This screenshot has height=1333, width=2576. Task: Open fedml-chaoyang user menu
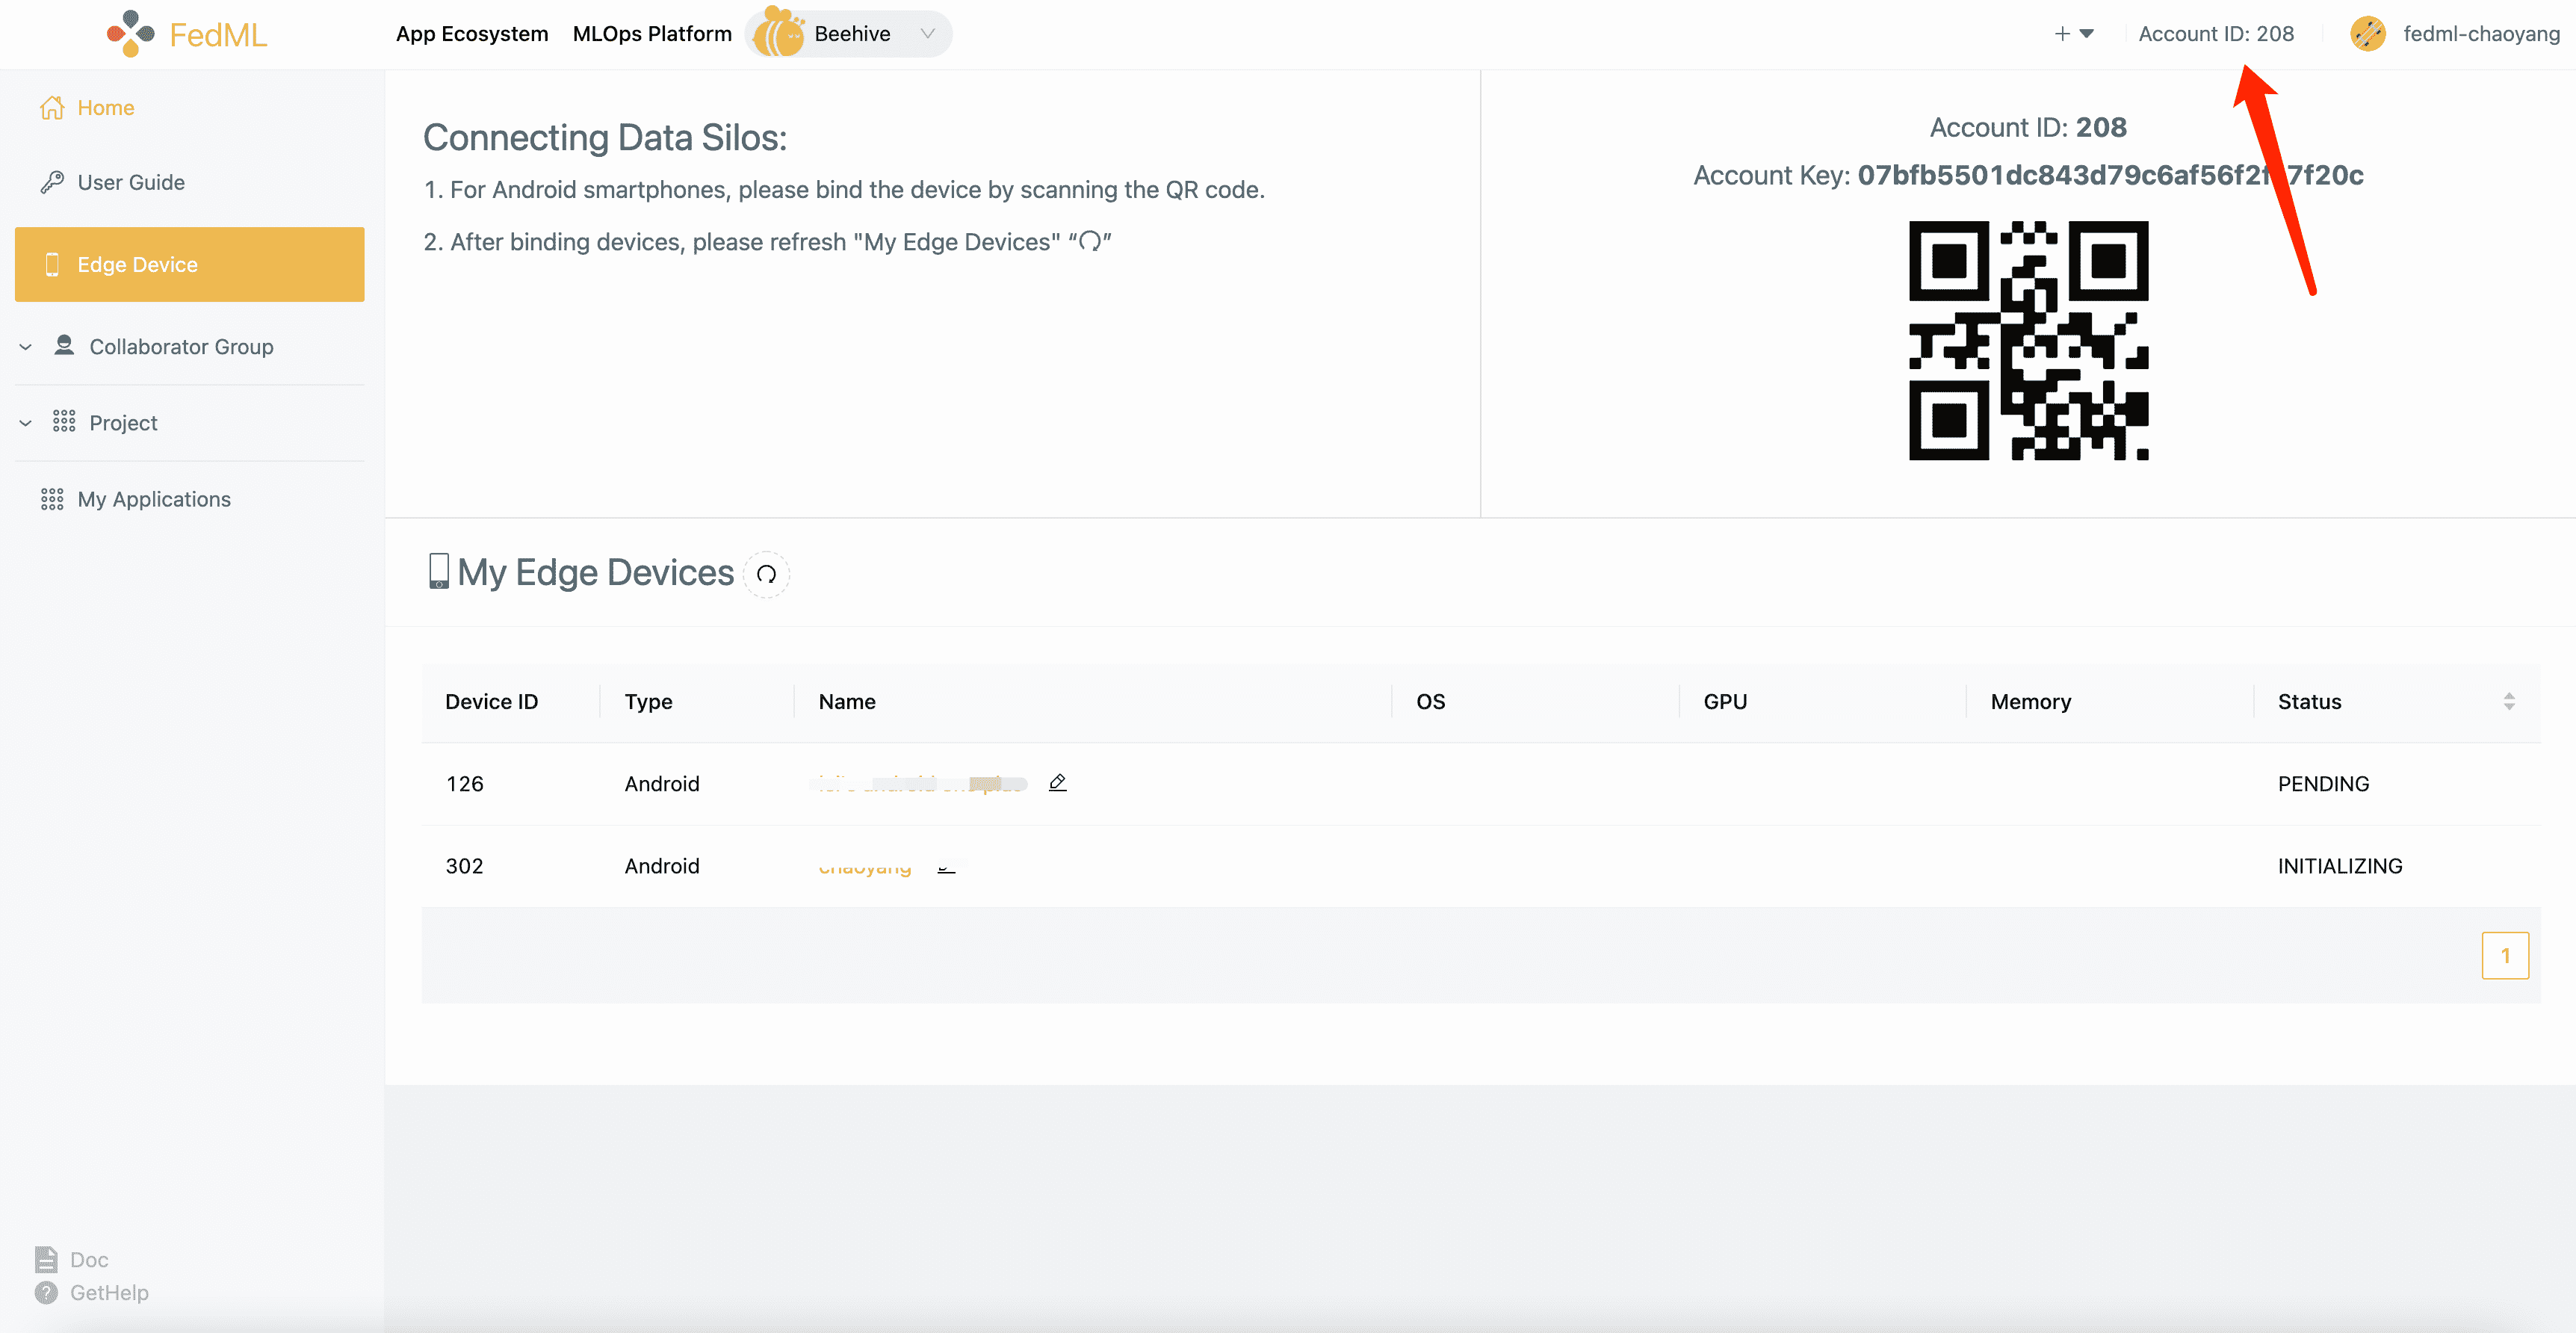click(x=2481, y=34)
